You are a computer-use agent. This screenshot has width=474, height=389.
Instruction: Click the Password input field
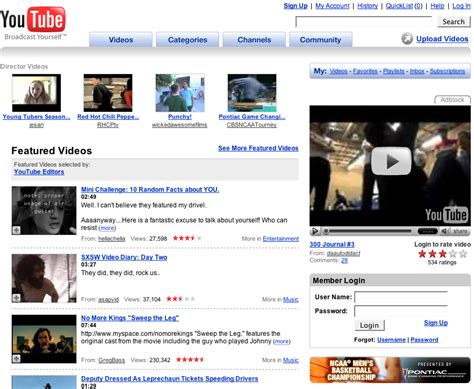(401, 311)
